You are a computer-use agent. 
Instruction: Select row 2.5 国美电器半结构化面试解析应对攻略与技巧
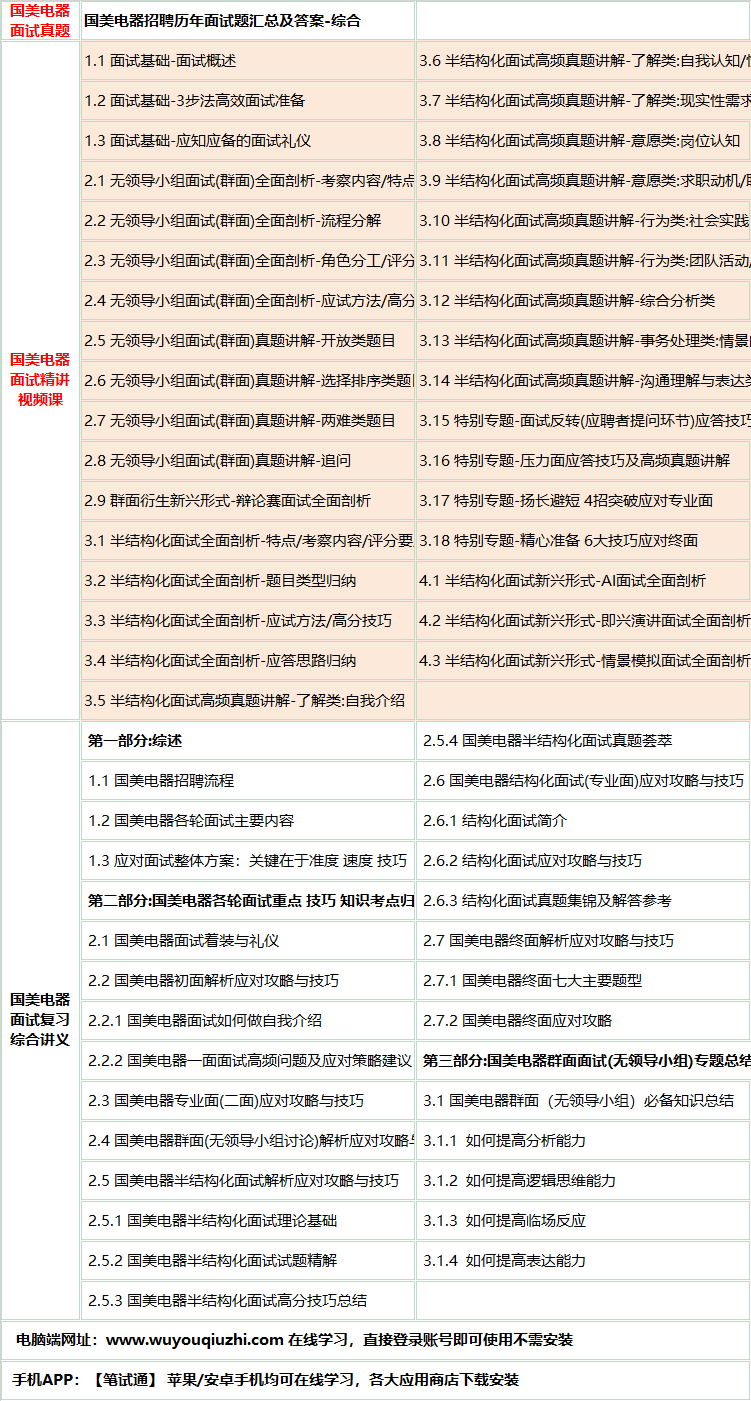(248, 1180)
